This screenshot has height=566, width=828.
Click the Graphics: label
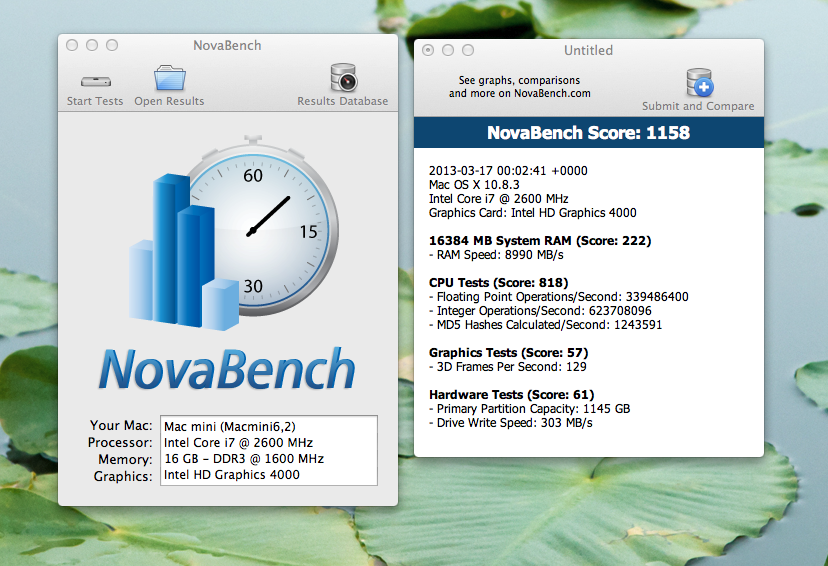[x=123, y=476]
